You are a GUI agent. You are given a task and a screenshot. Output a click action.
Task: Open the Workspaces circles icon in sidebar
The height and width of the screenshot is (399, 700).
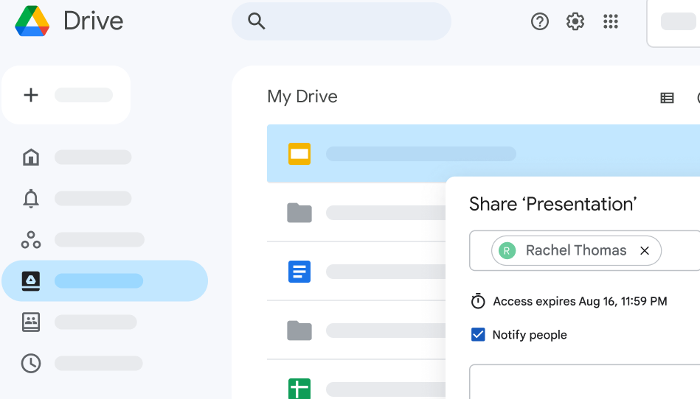tap(31, 240)
